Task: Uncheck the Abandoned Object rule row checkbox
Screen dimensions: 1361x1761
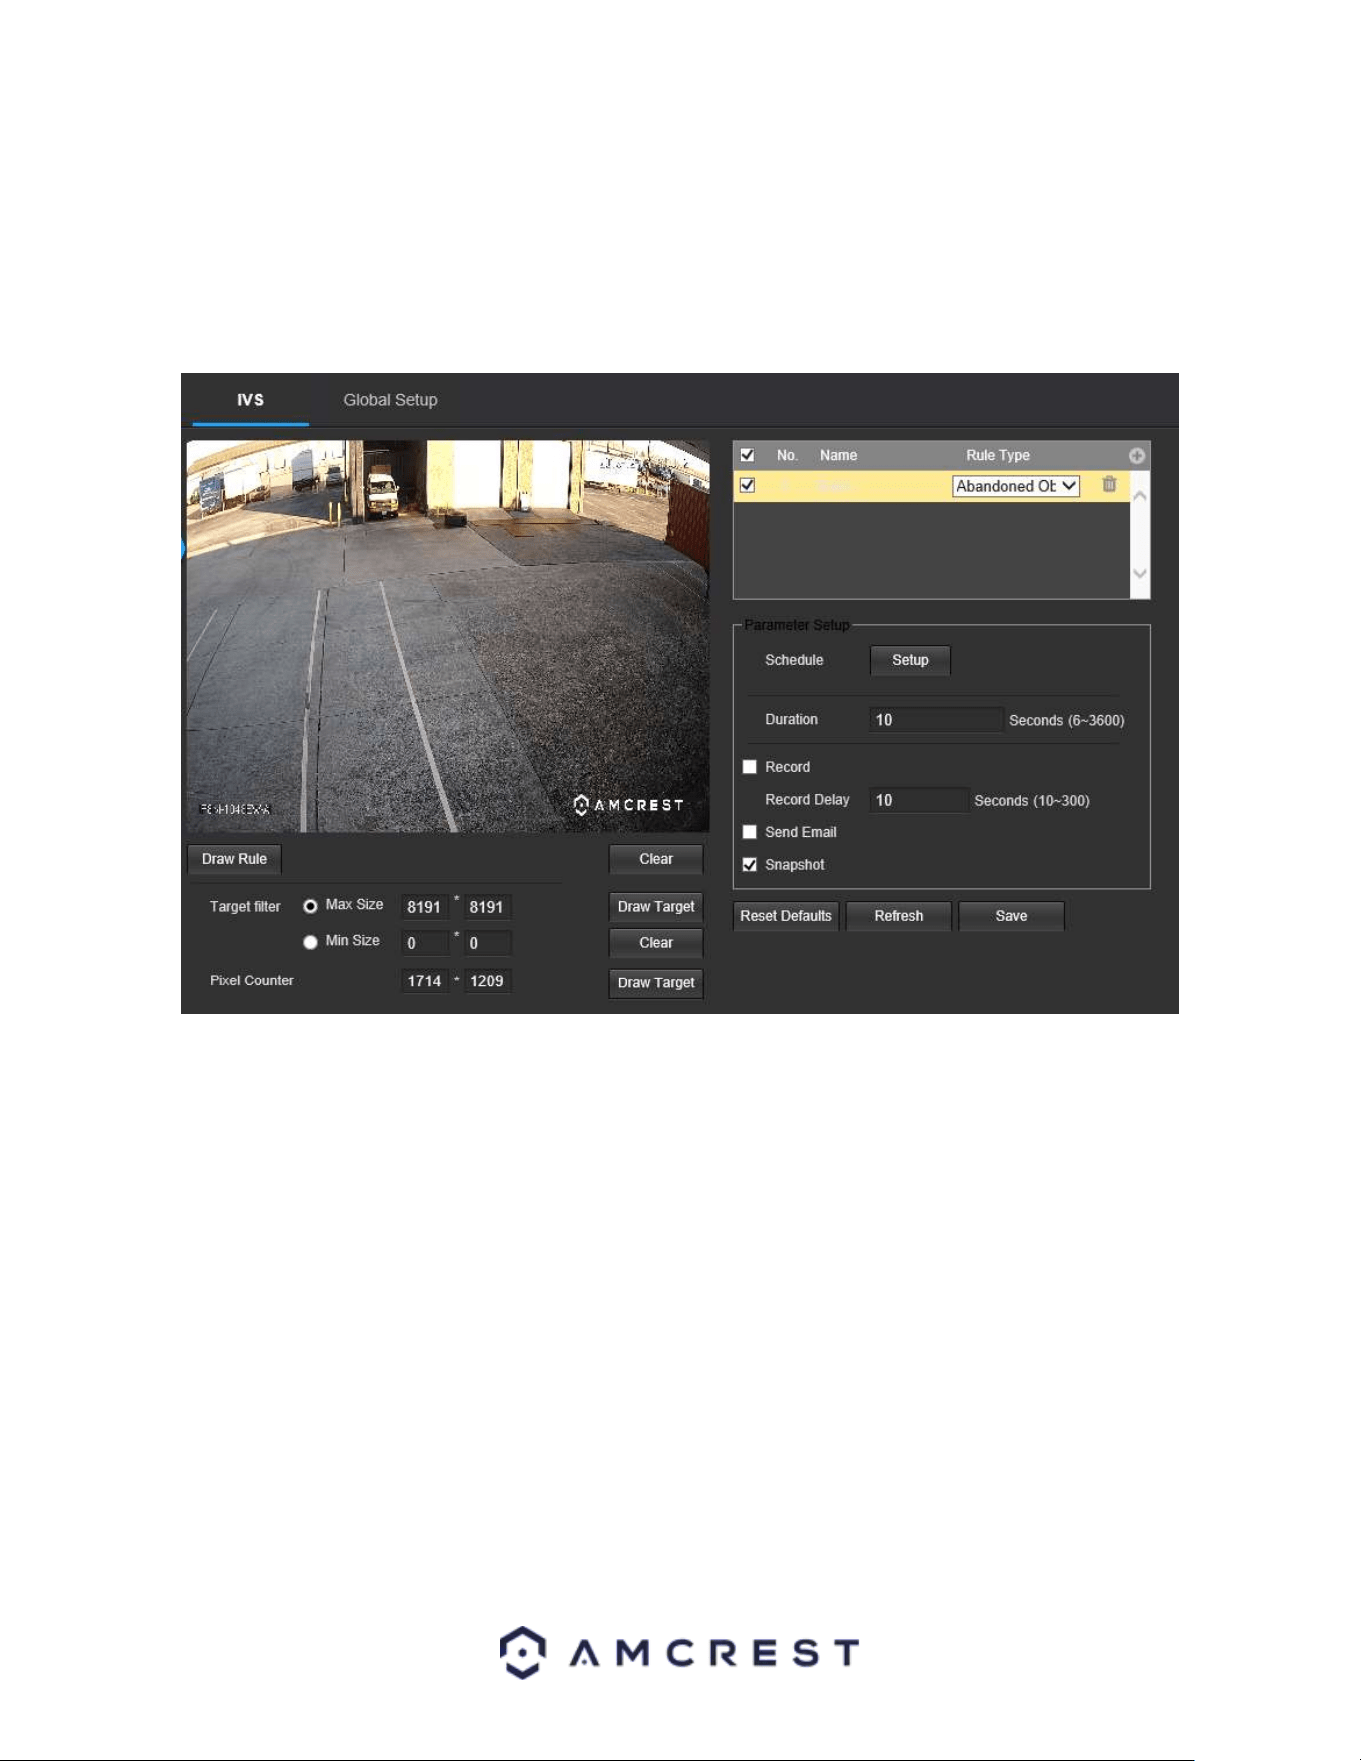Action: 747,485
